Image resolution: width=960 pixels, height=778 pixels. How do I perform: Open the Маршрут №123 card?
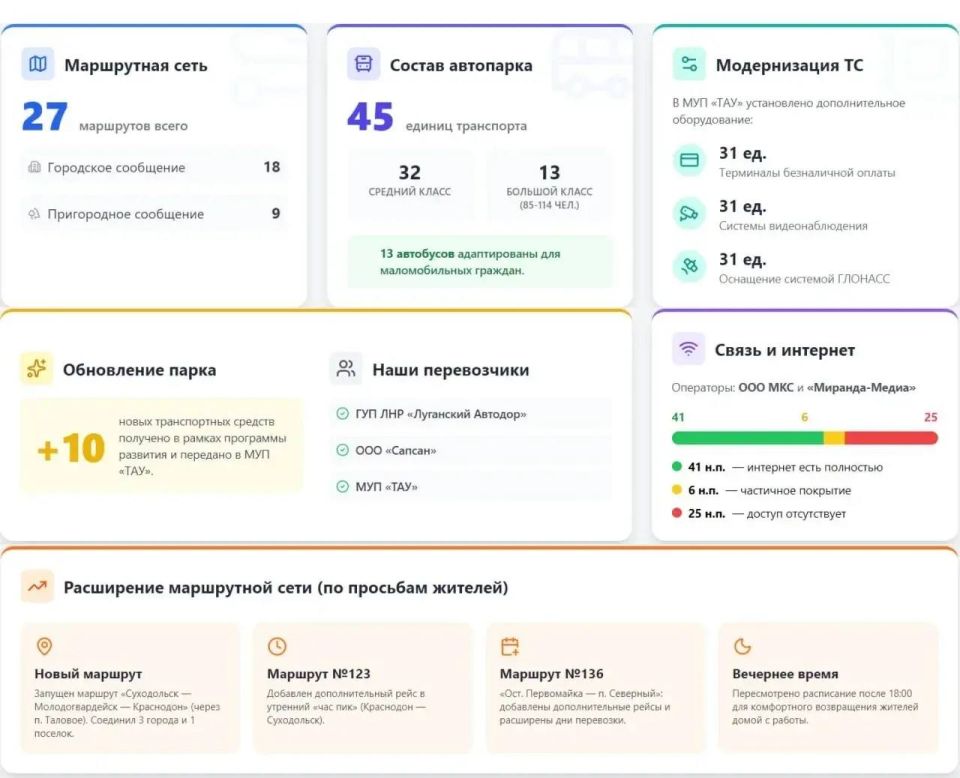362,688
